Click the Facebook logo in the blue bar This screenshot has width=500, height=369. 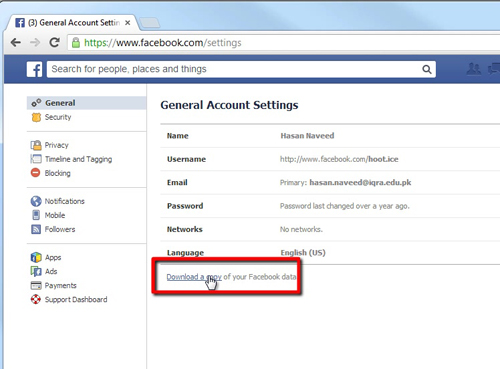pyautogui.click(x=34, y=69)
